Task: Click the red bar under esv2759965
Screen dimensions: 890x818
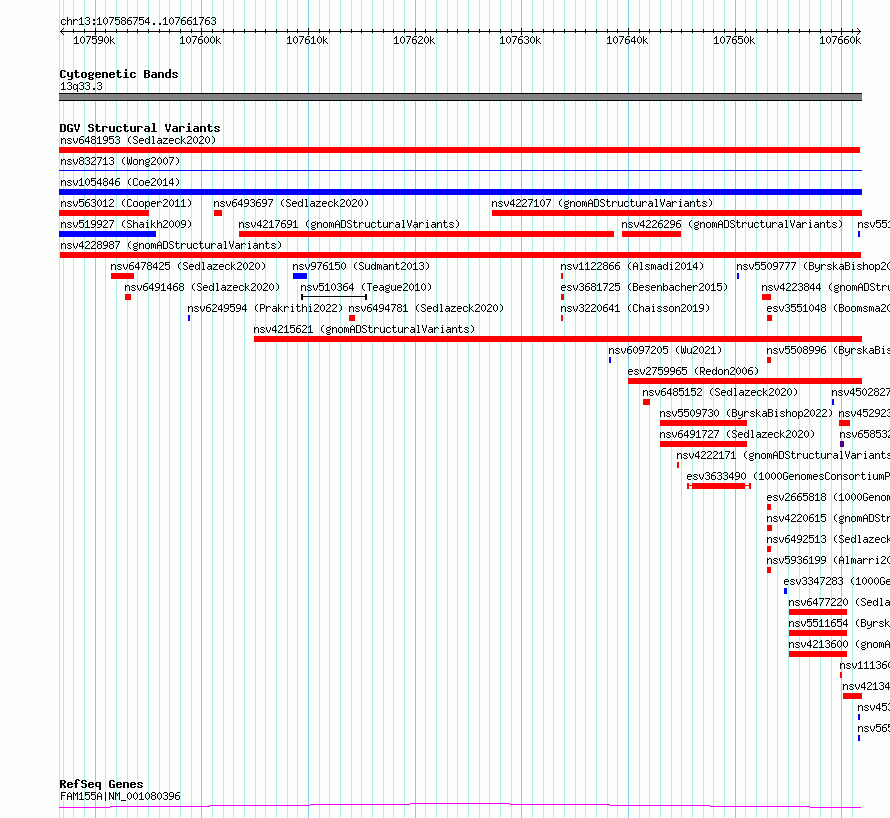Action: 745,381
